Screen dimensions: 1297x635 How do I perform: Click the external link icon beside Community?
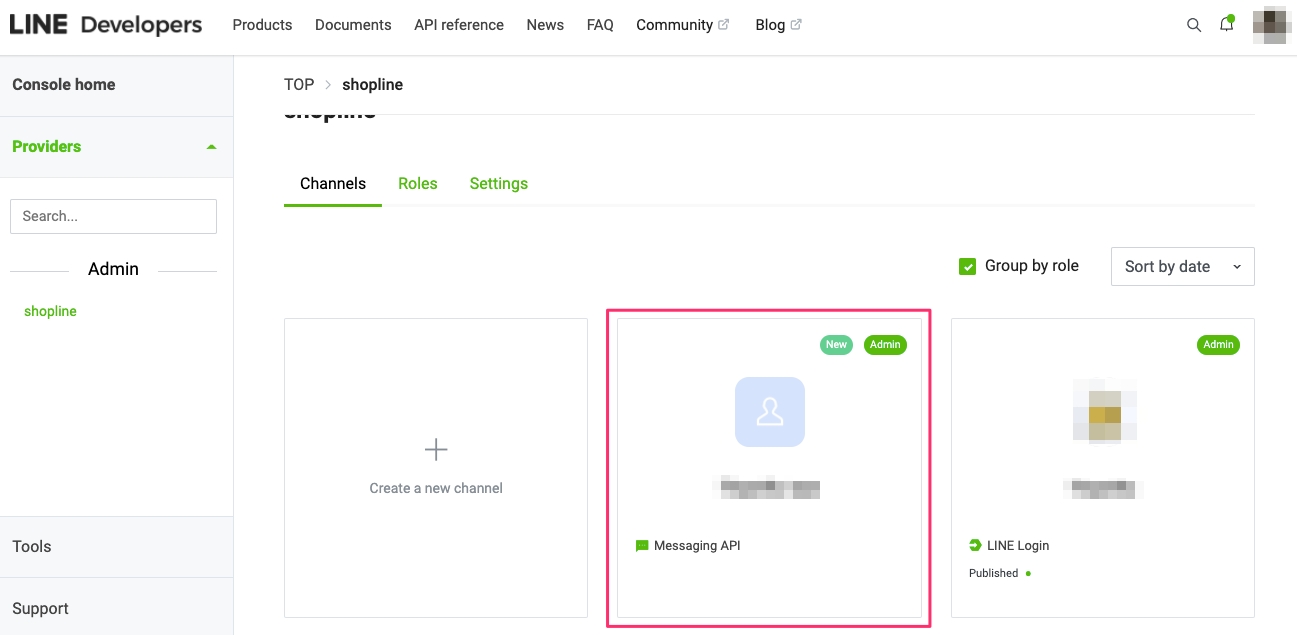coord(724,25)
